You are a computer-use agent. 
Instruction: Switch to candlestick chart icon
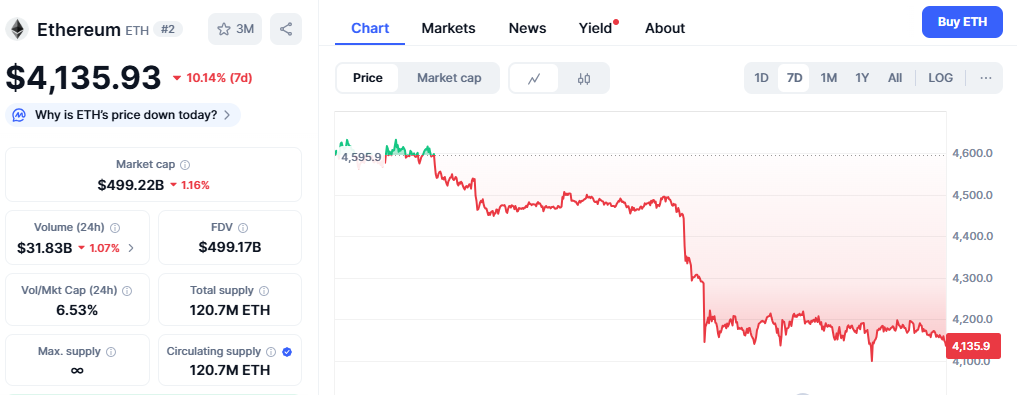click(x=584, y=78)
